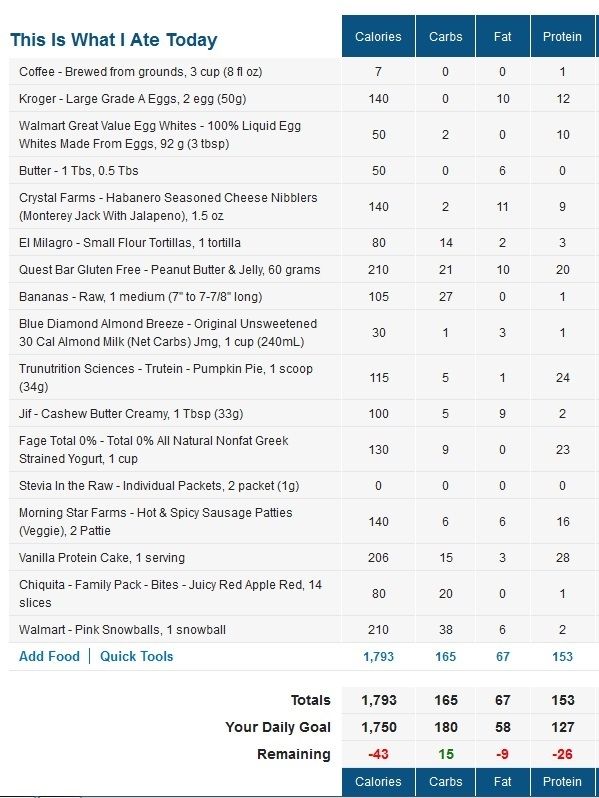Click the Walmart Pink Snowballs entry
The height and width of the screenshot is (798, 599).
(x=122, y=630)
